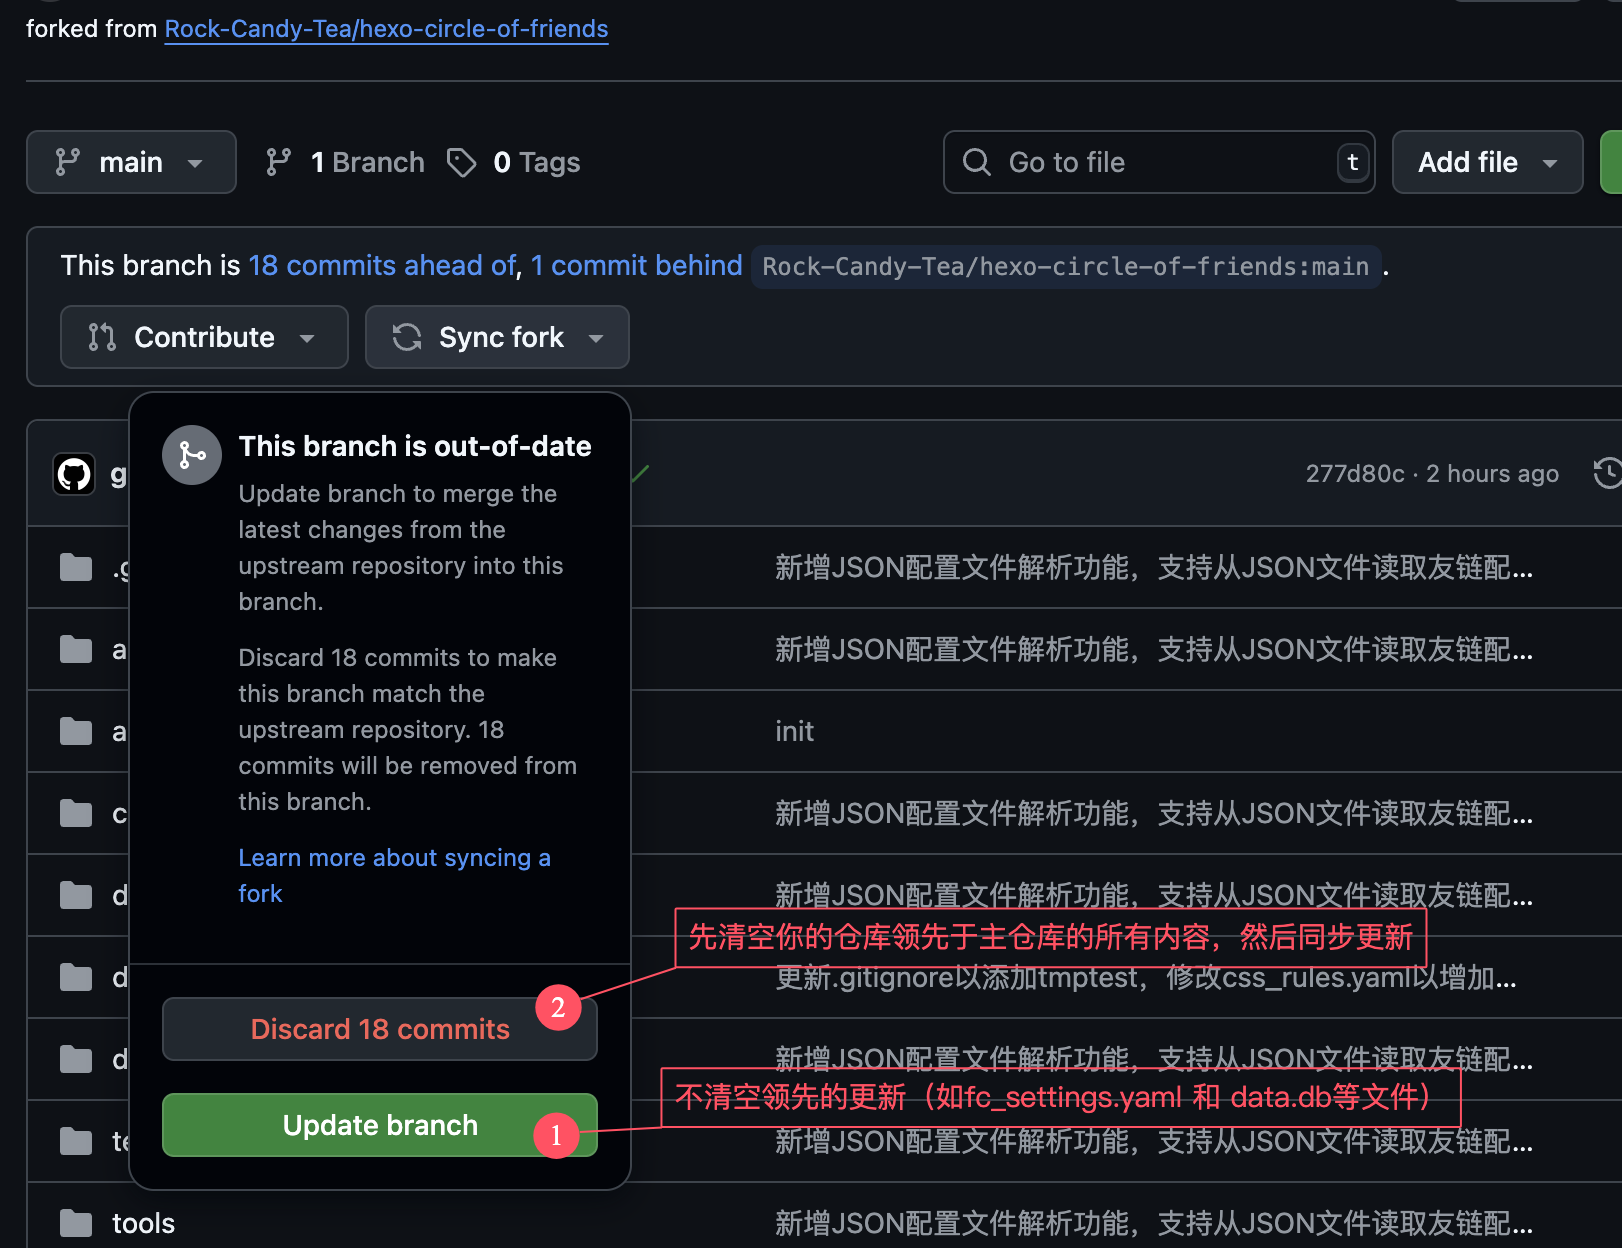1622x1248 pixels.
Task: Click the merge icon in out-of-date popup
Action: pyautogui.click(x=192, y=455)
